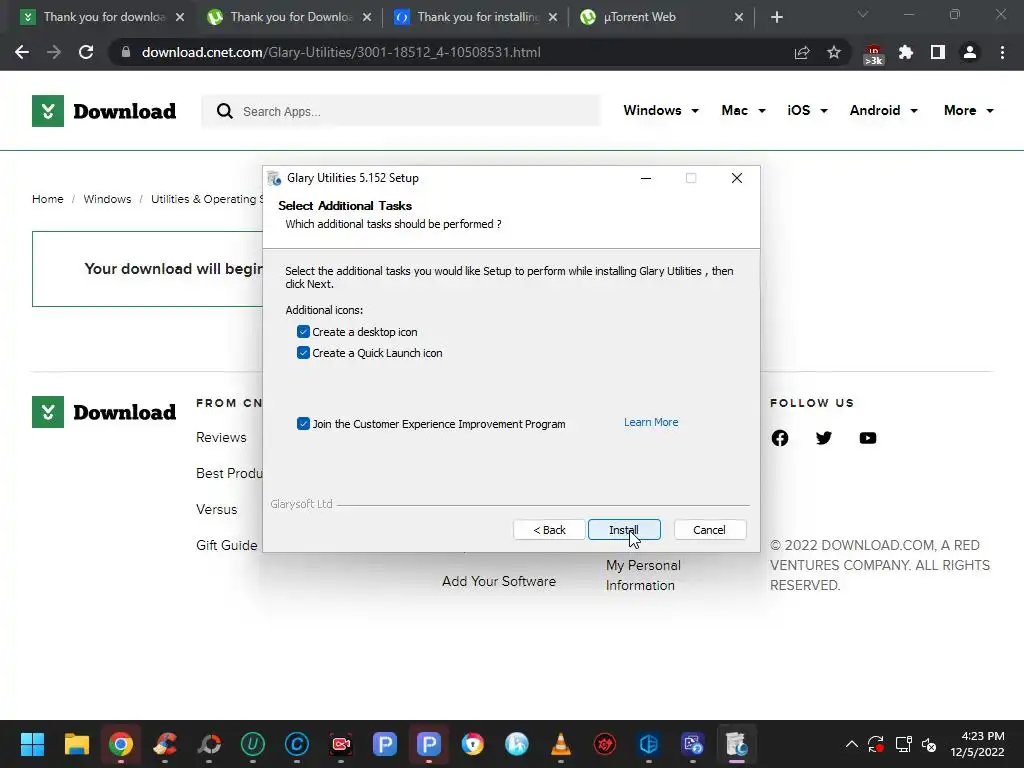
Task: Close the Glary Utilities Setup dialog
Action: [737, 178]
